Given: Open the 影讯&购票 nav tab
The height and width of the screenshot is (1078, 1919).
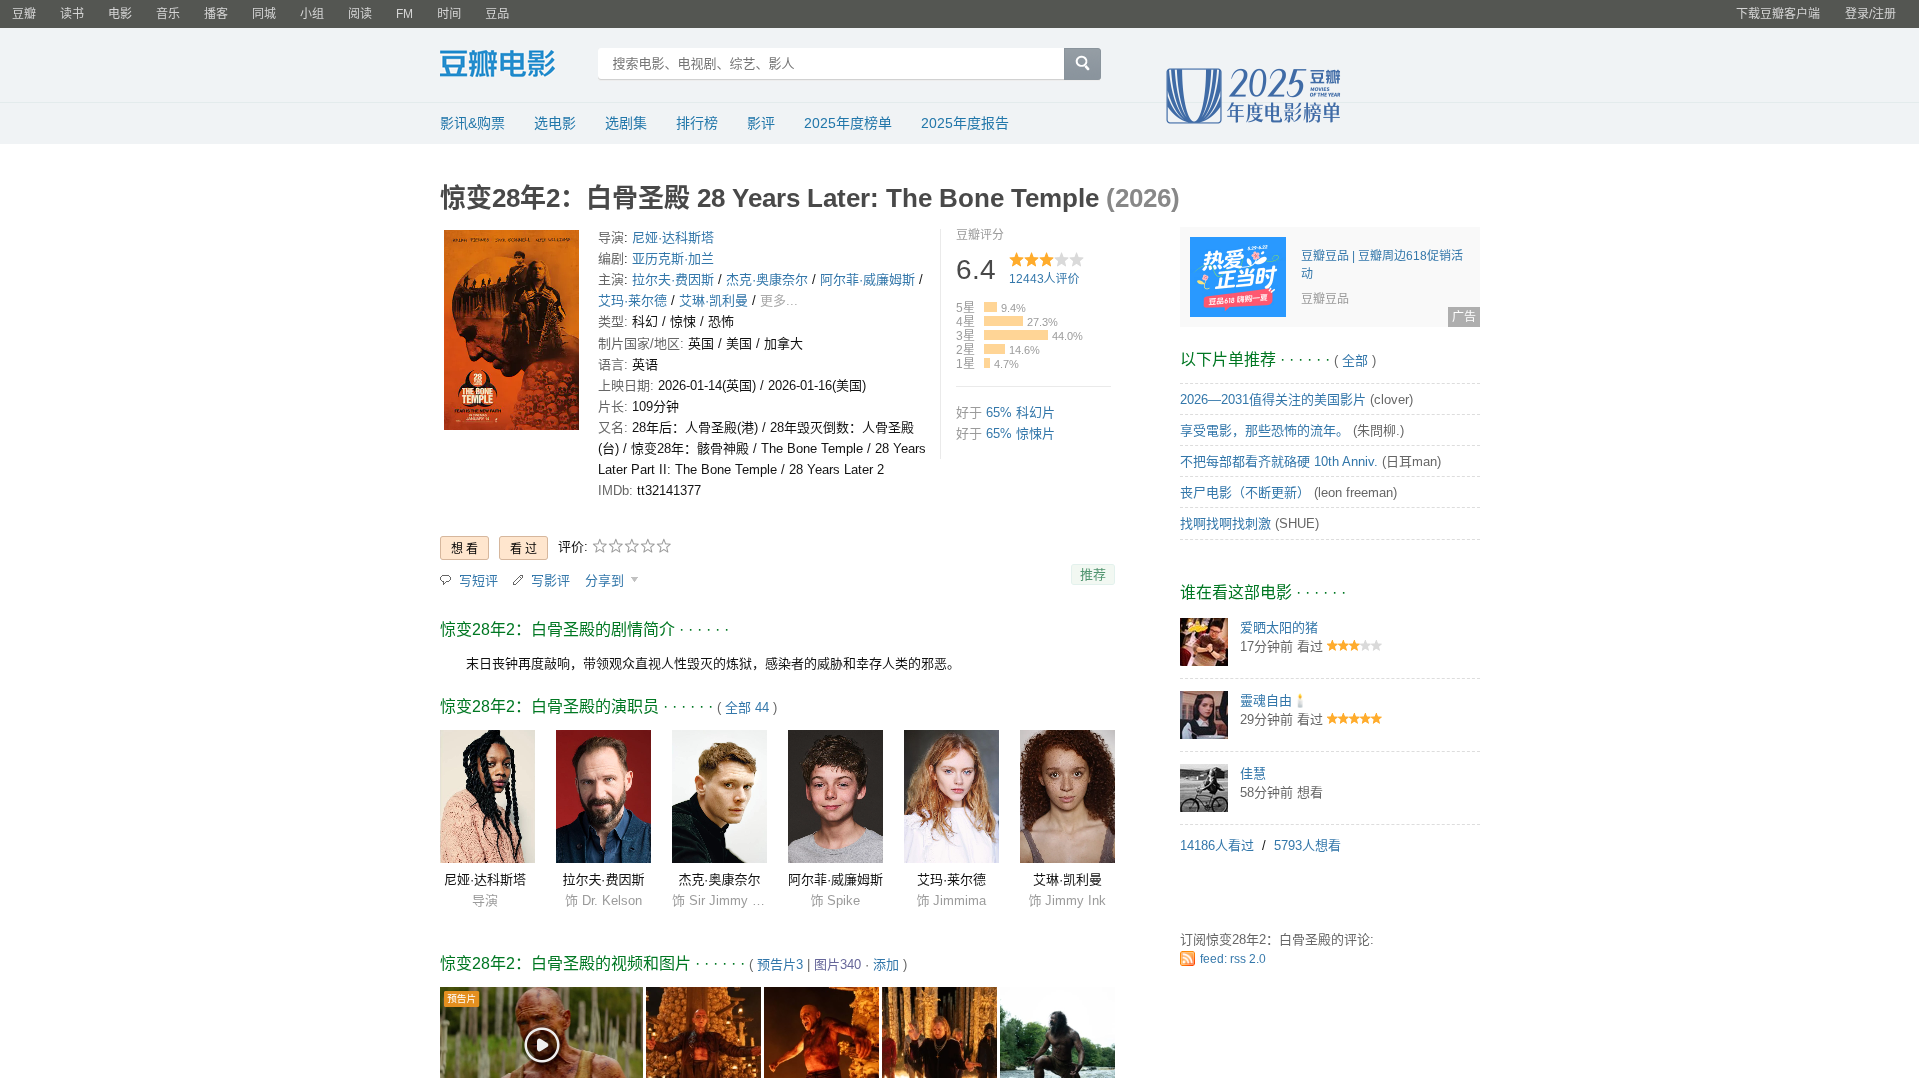Looking at the screenshot, I should [x=472, y=123].
